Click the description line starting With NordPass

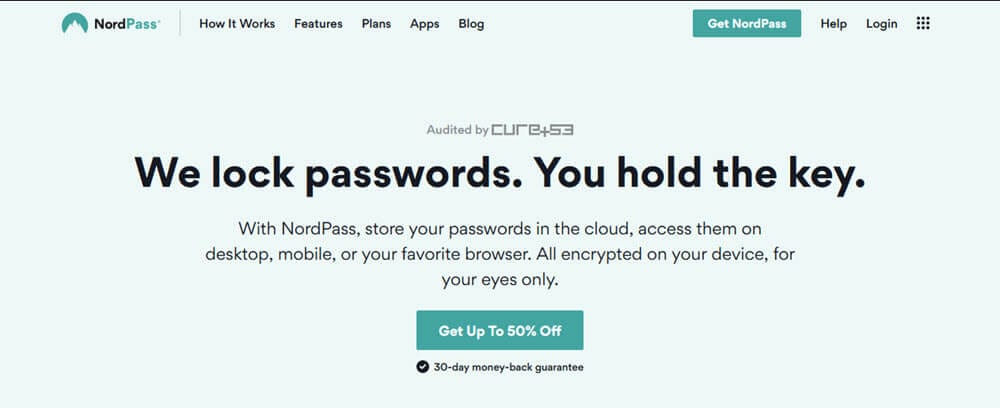point(500,228)
